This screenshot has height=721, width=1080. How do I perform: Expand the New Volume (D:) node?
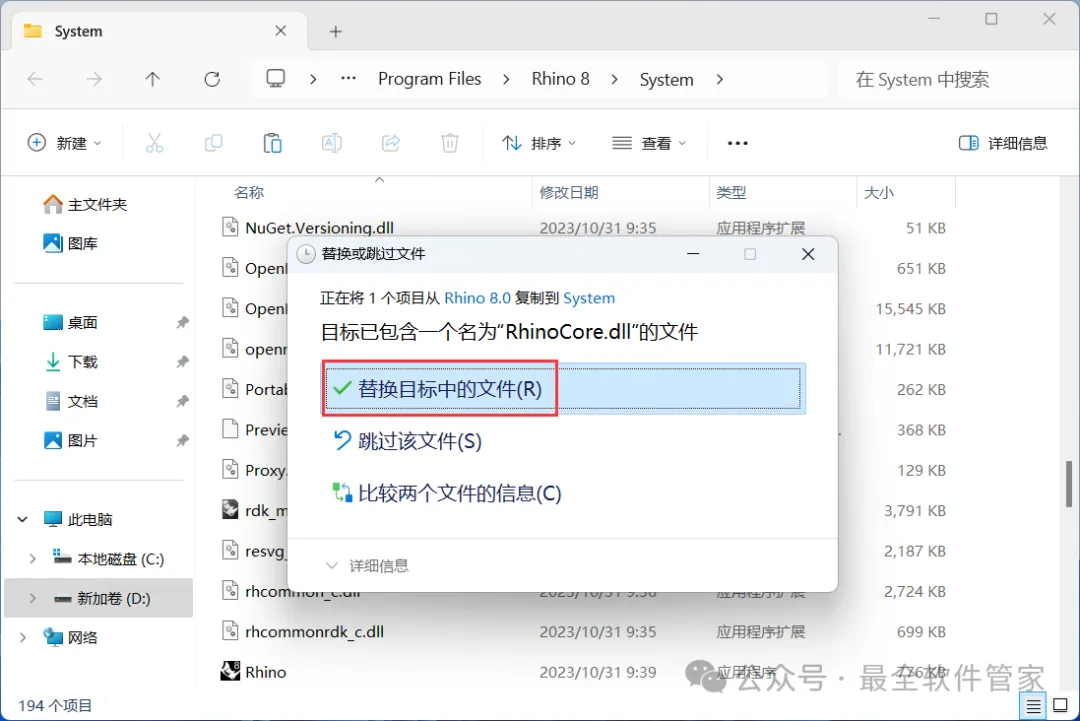click(32, 598)
